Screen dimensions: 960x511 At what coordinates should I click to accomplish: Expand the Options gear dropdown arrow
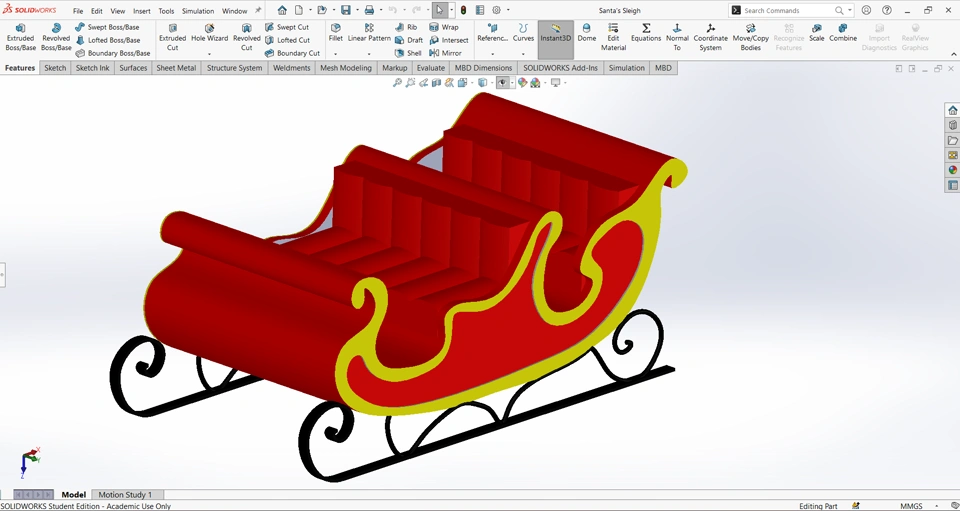pyautogui.click(x=508, y=10)
